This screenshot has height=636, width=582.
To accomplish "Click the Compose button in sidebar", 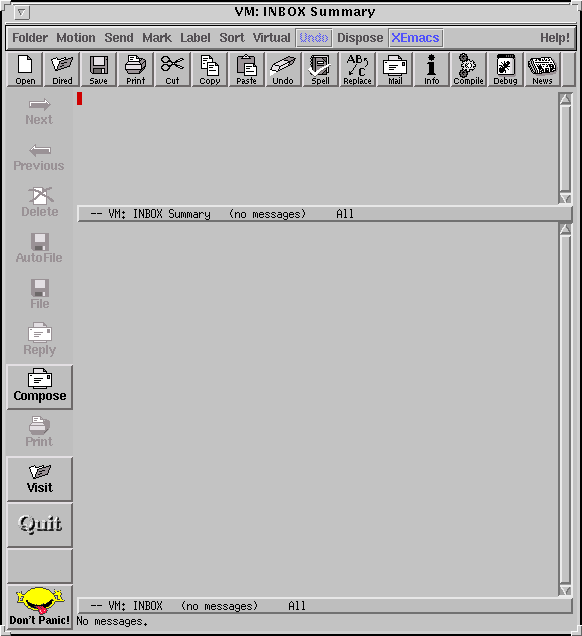I will pyautogui.click(x=40, y=387).
